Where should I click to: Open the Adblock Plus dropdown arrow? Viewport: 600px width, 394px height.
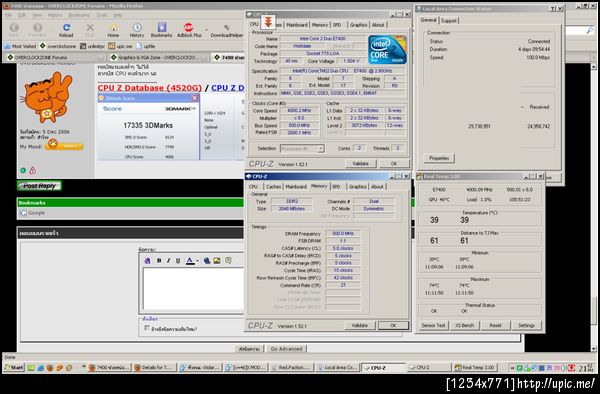(206, 29)
